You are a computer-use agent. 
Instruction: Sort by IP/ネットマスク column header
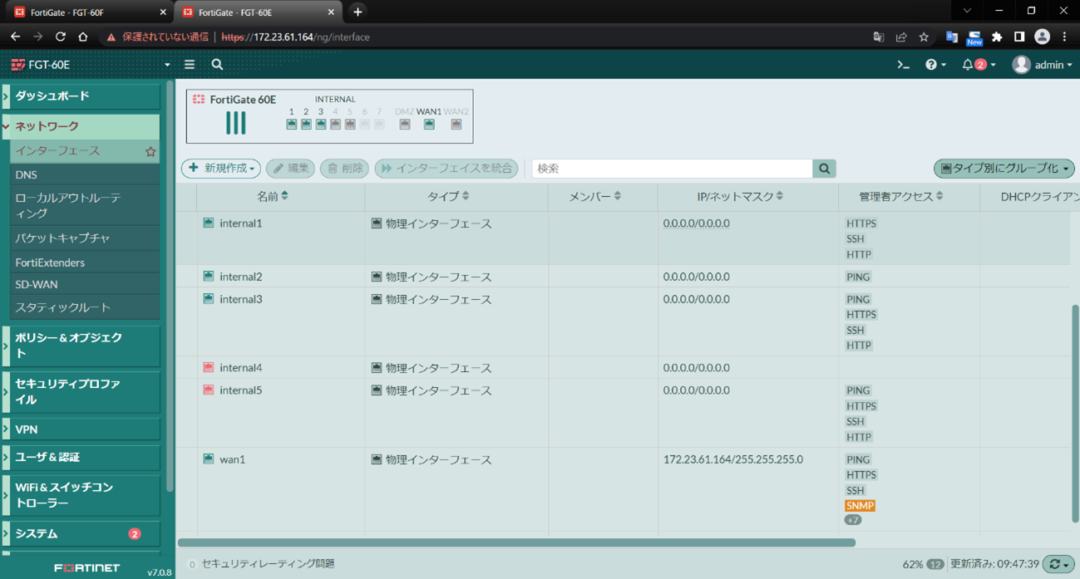[740, 197]
